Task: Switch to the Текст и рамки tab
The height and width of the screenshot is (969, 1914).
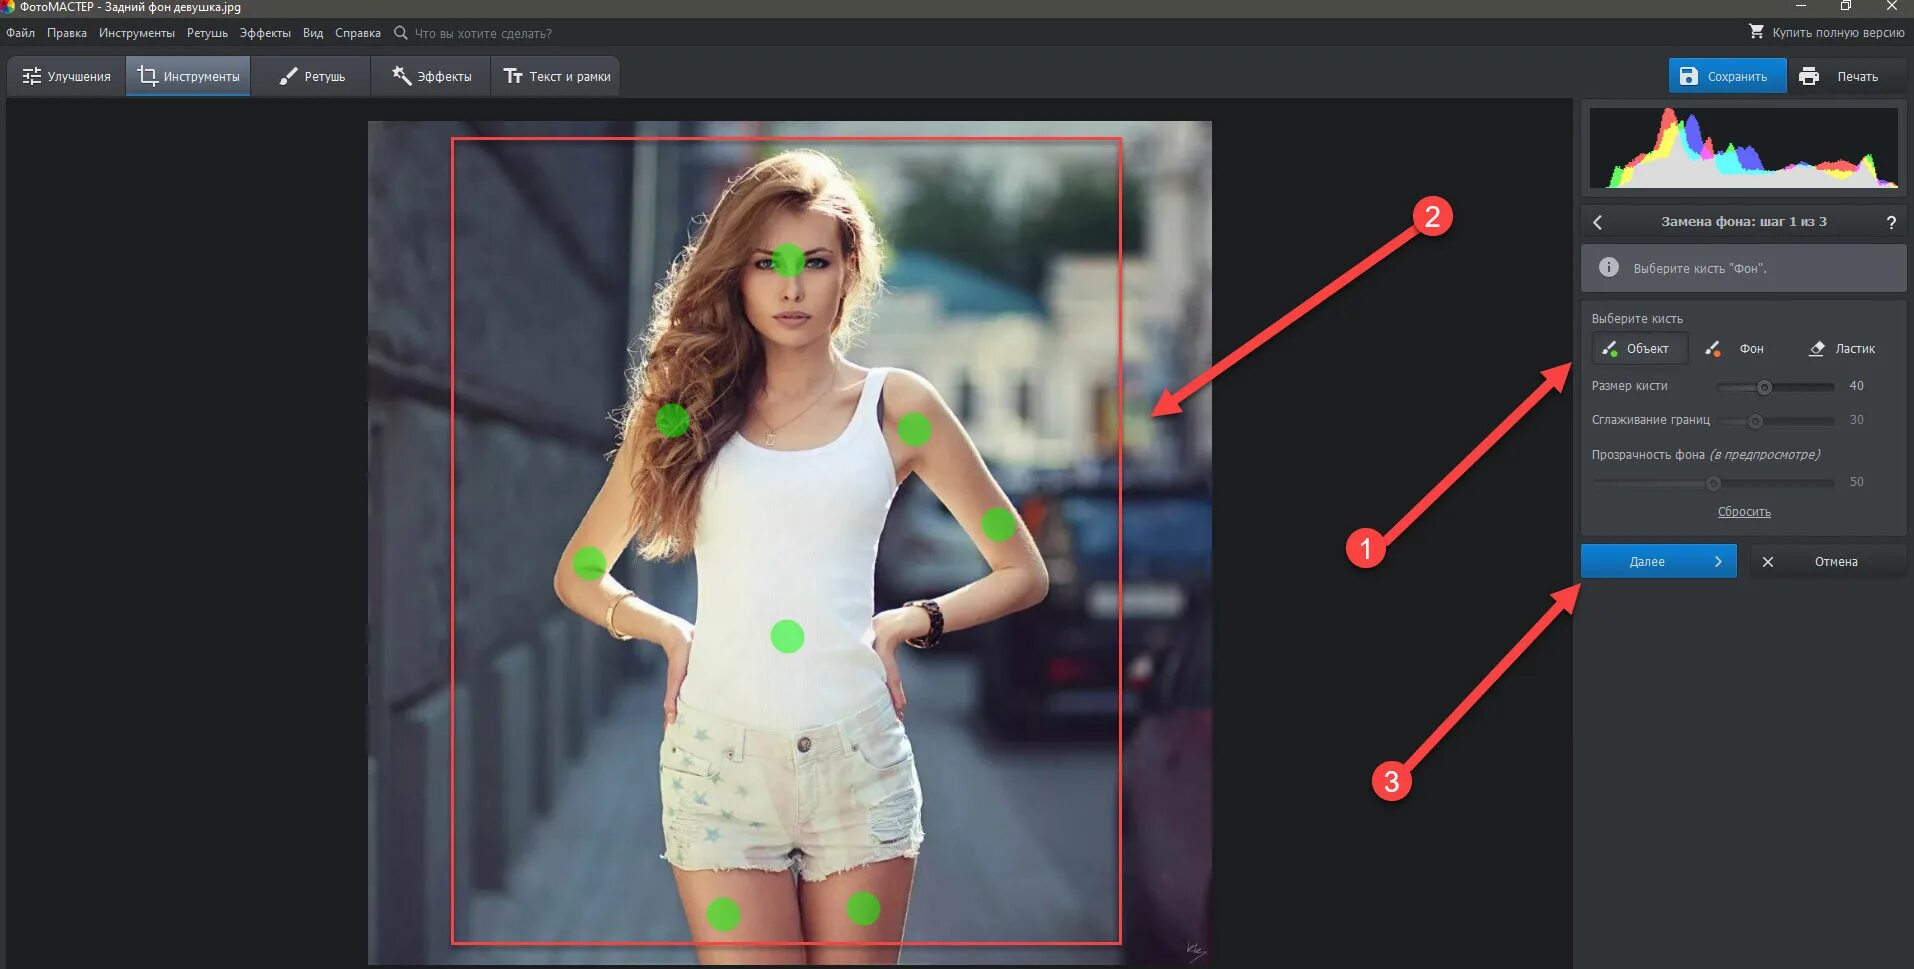Action: point(556,76)
